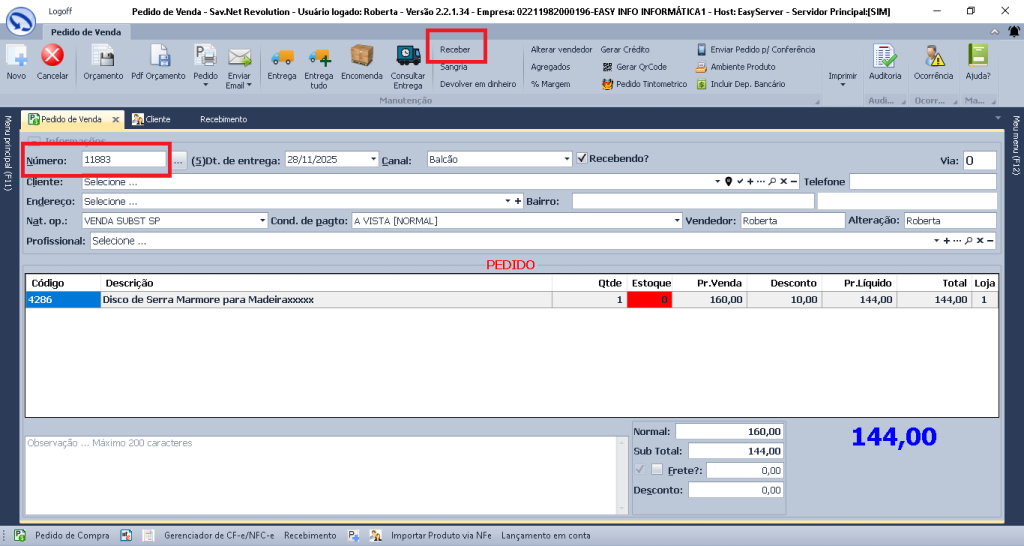Switch to the Cliente tab

coord(151,119)
